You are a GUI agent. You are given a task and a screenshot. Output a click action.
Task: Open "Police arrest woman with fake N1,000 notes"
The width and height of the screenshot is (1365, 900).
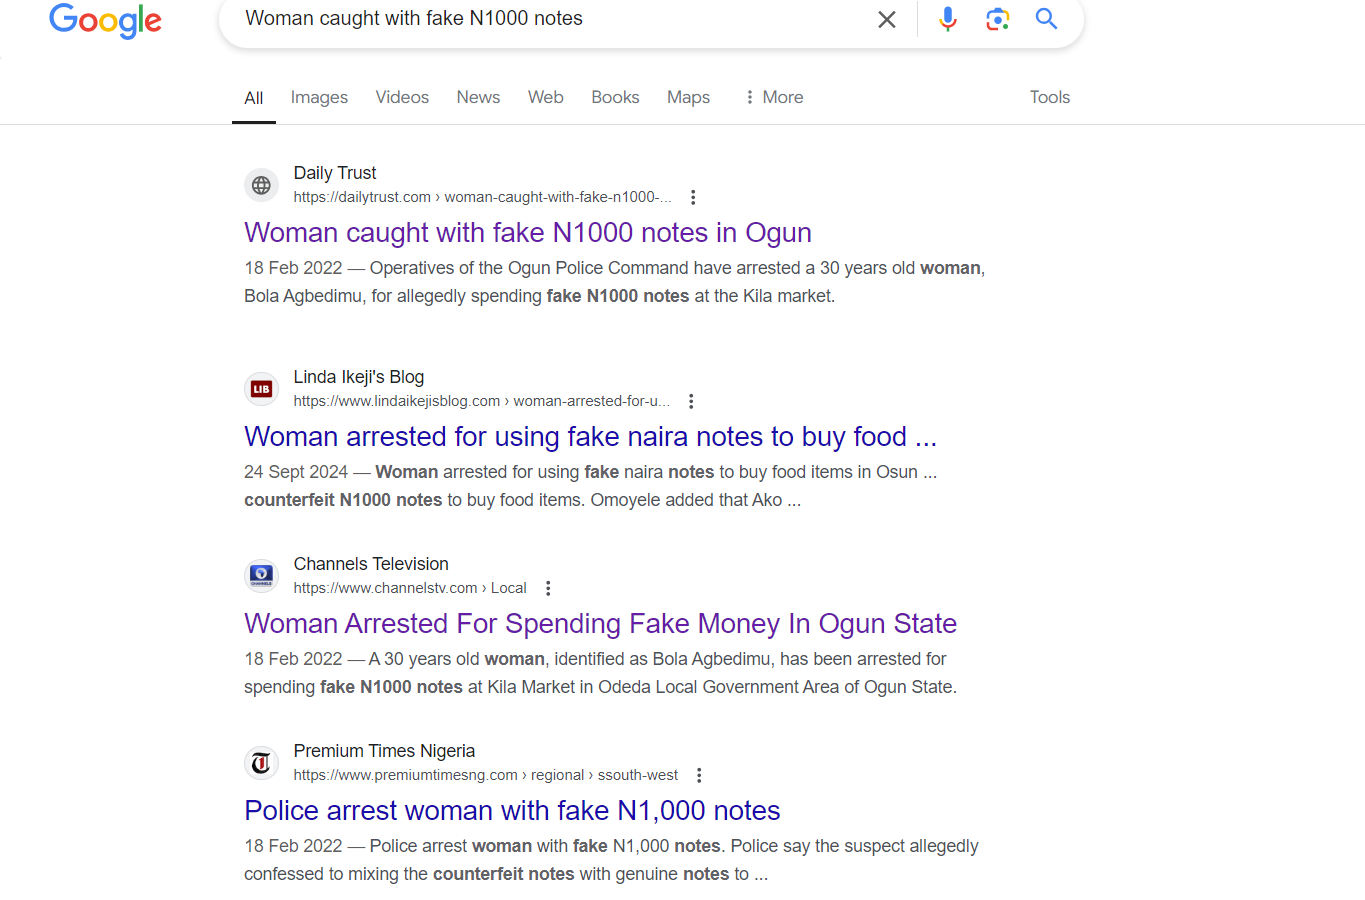(512, 811)
